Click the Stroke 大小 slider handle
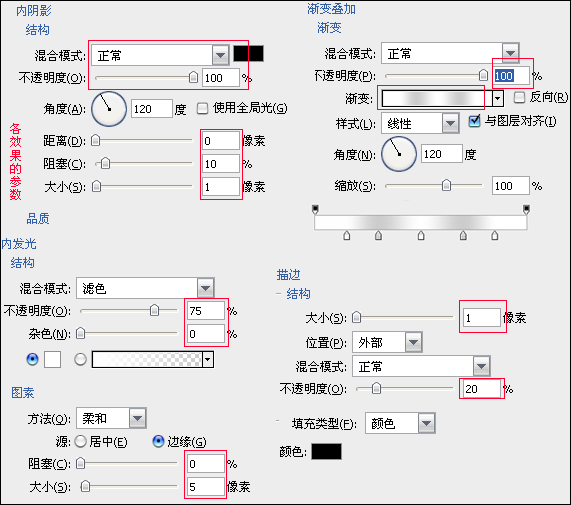 click(357, 317)
